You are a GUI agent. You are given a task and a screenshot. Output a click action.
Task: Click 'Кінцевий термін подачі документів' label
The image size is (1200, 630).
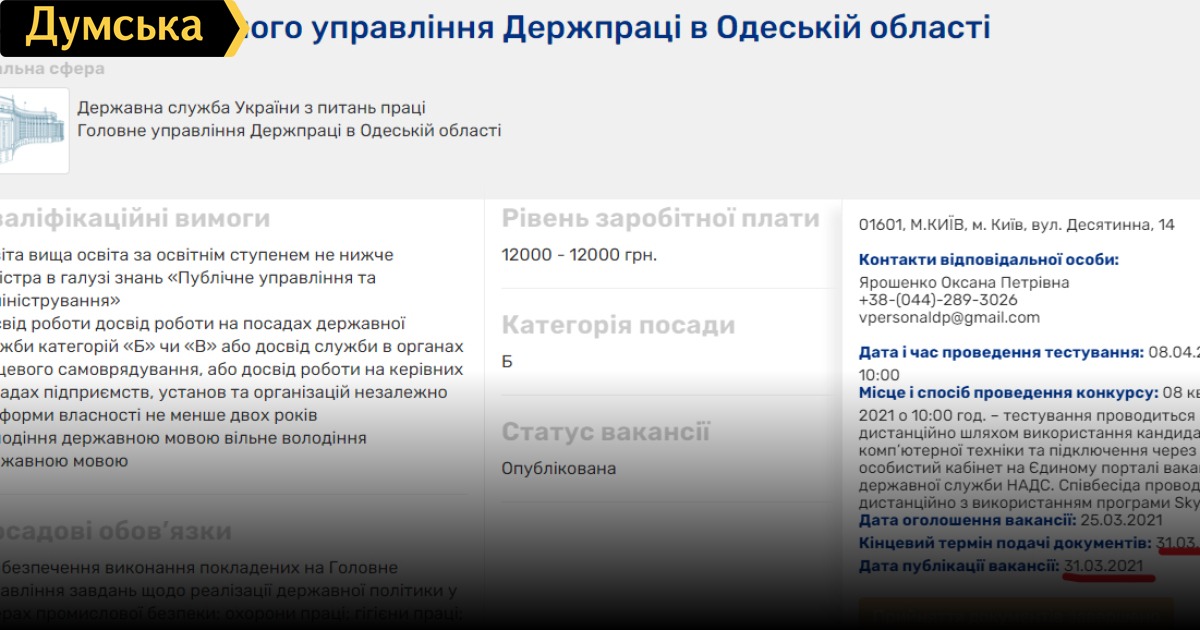1004,543
